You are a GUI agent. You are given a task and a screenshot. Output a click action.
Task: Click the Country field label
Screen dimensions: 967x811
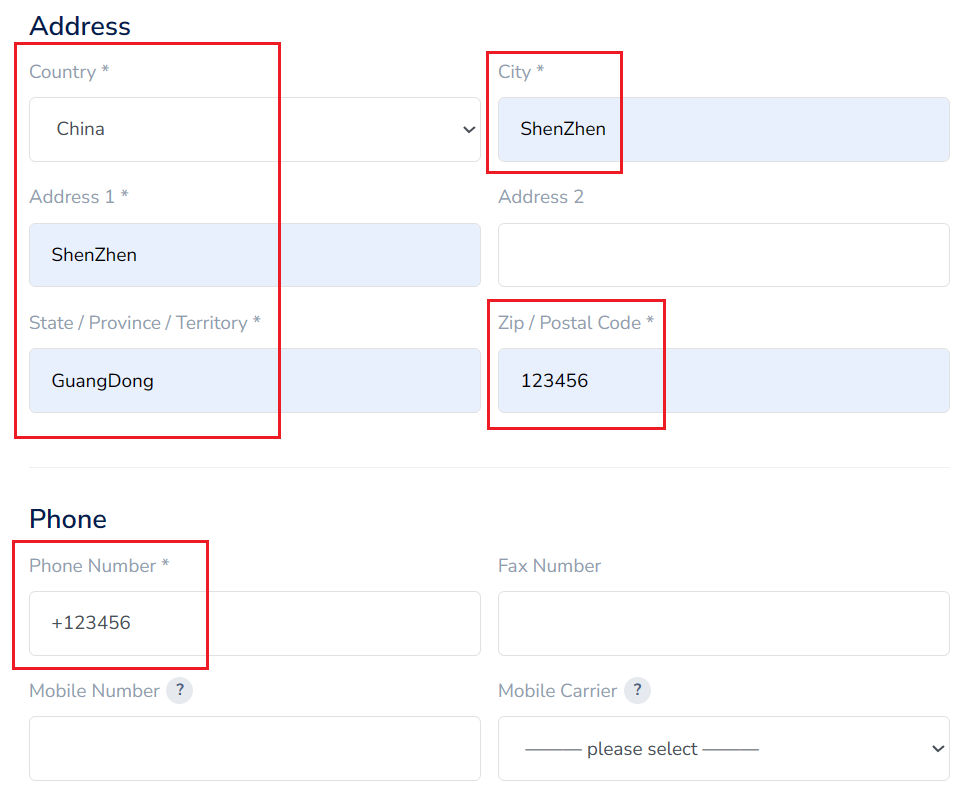(63, 72)
